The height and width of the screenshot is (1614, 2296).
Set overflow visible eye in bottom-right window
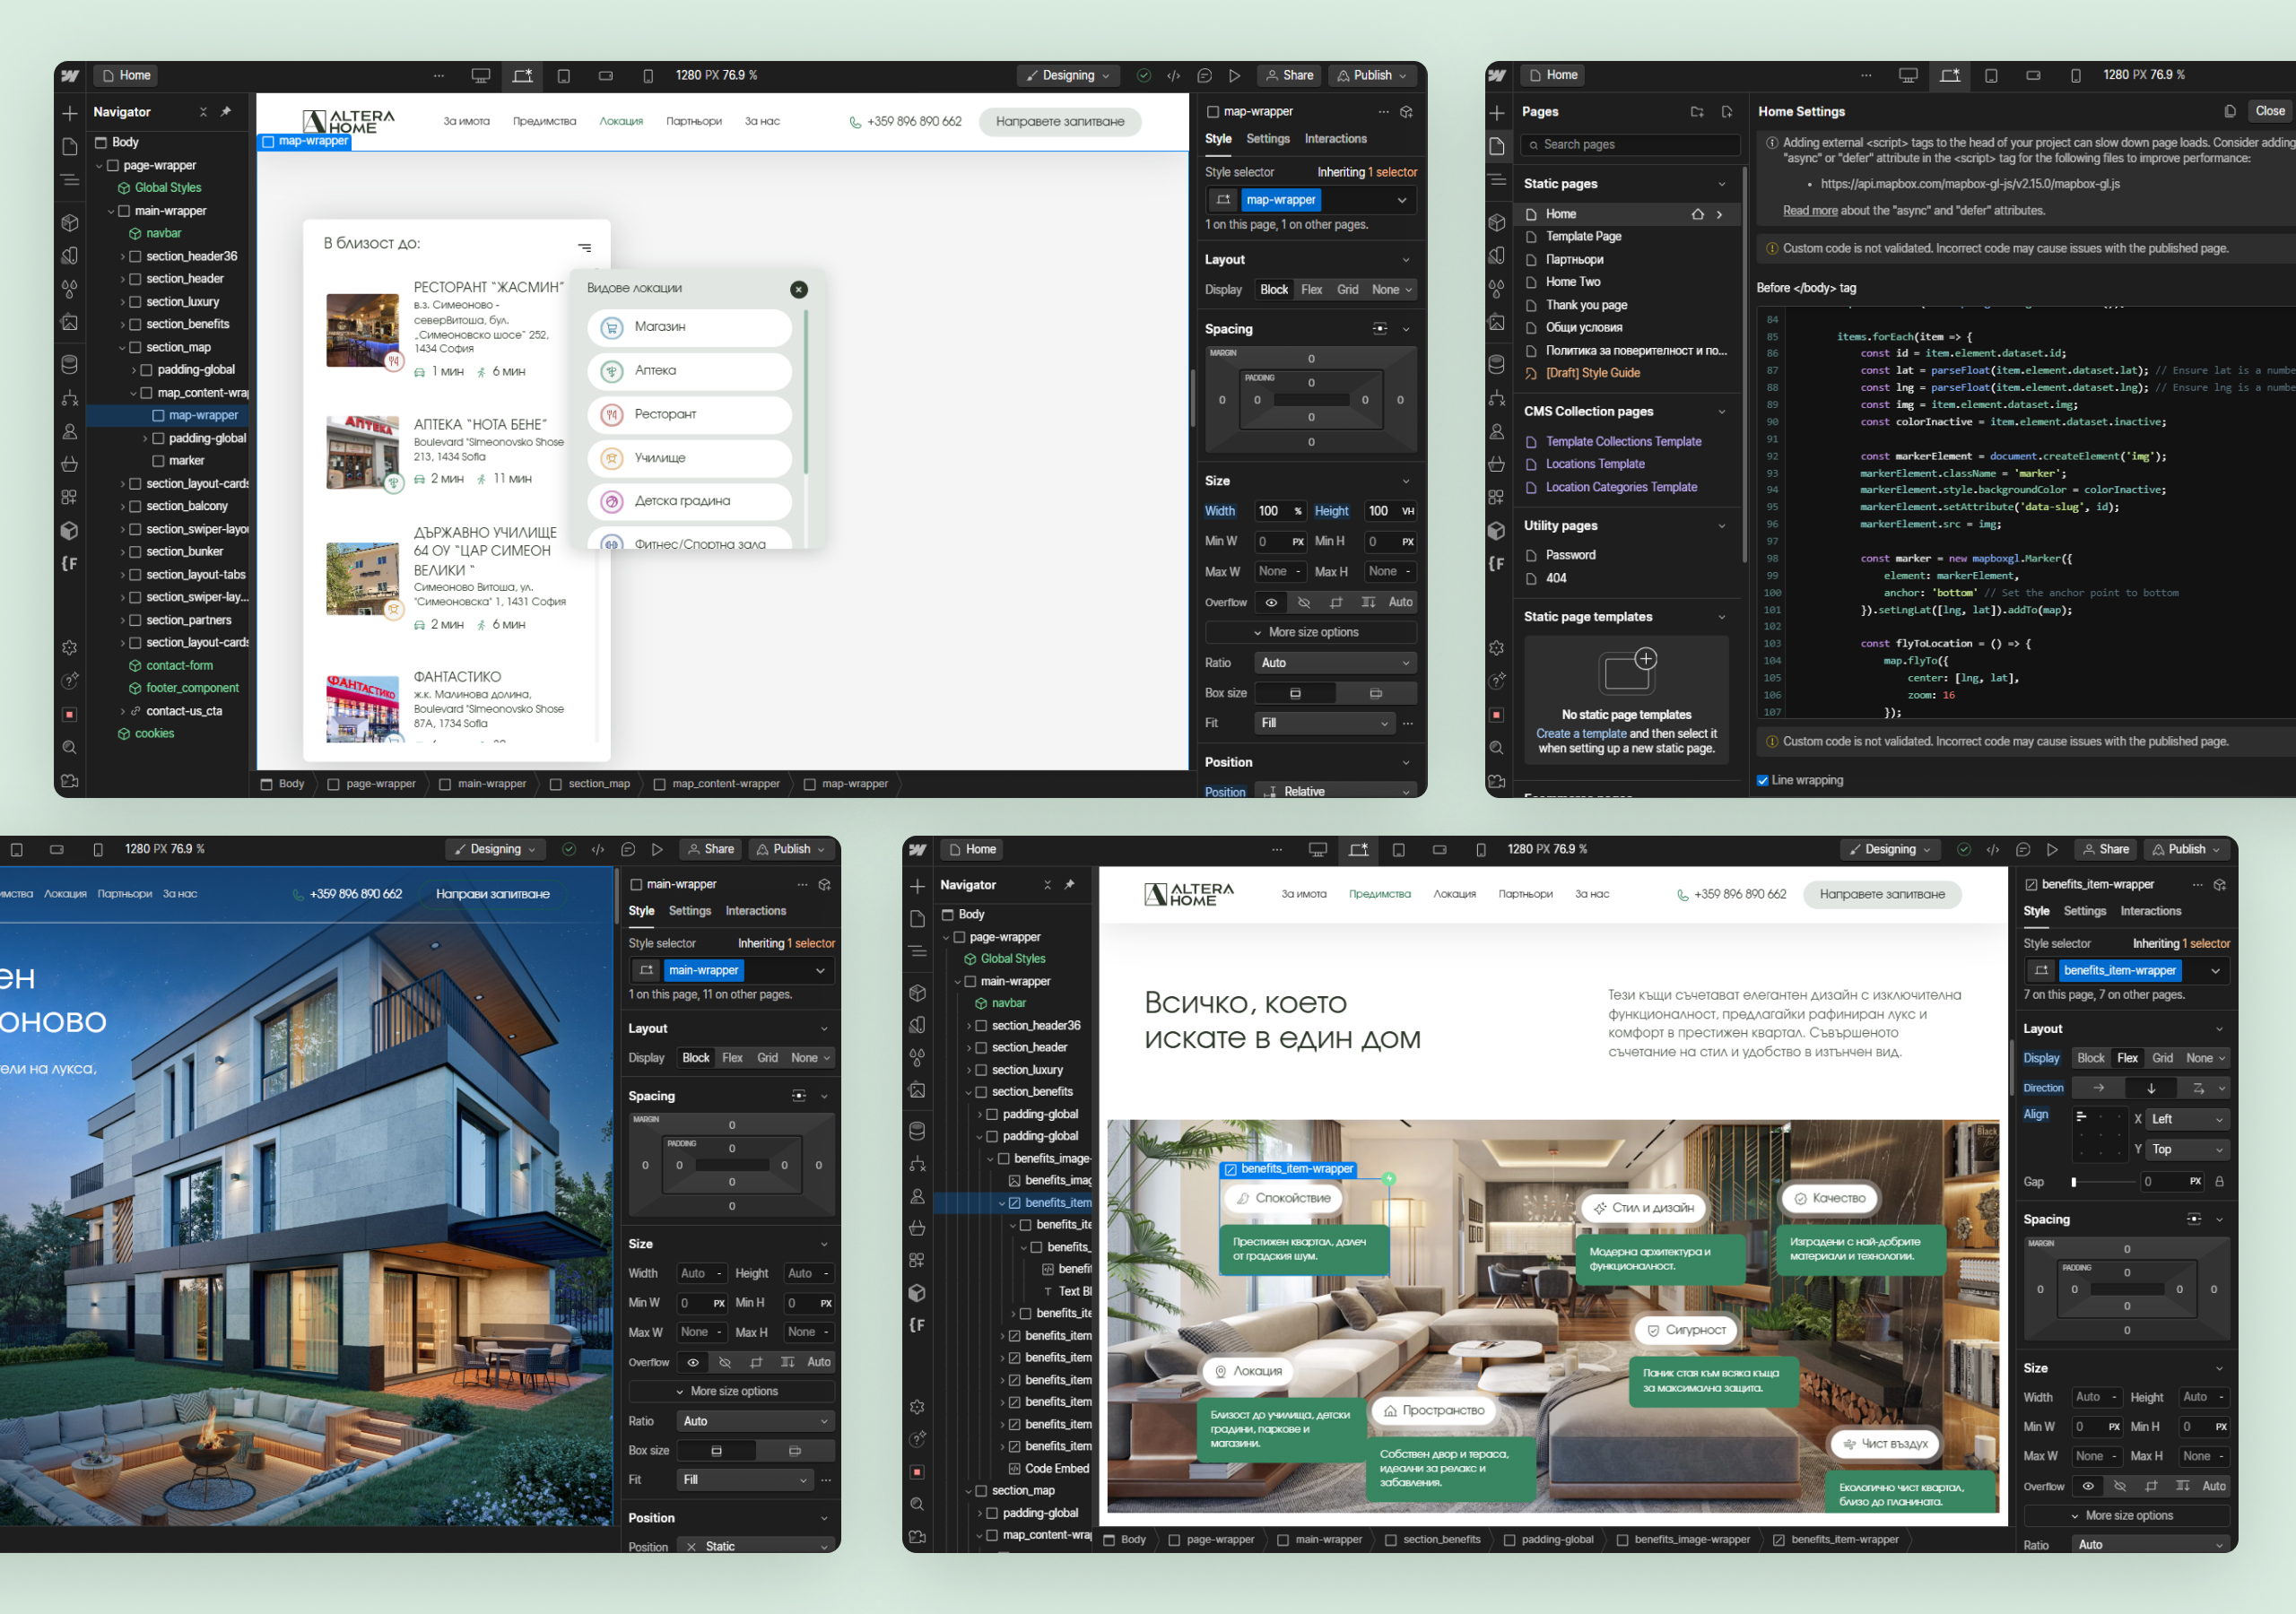click(2088, 1486)
